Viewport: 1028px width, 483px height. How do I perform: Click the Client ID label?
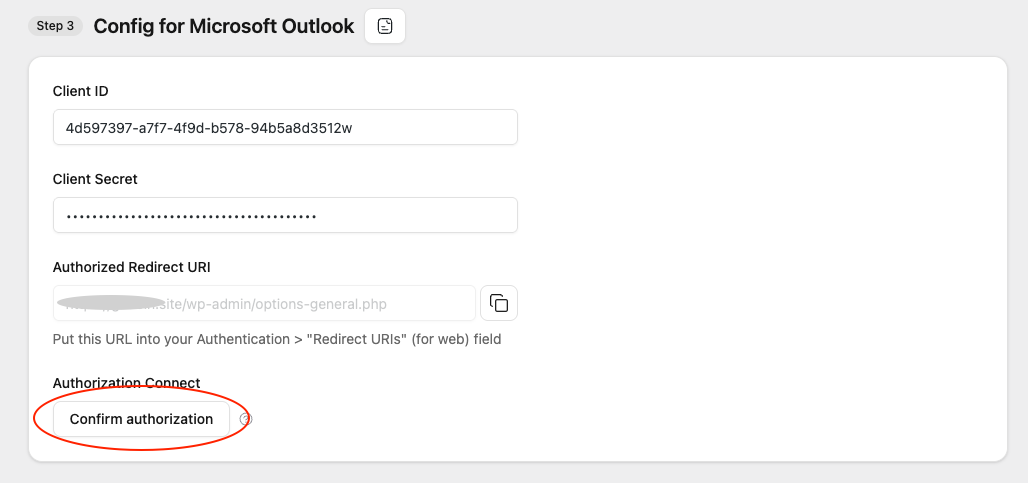click(x=80, y=91)
